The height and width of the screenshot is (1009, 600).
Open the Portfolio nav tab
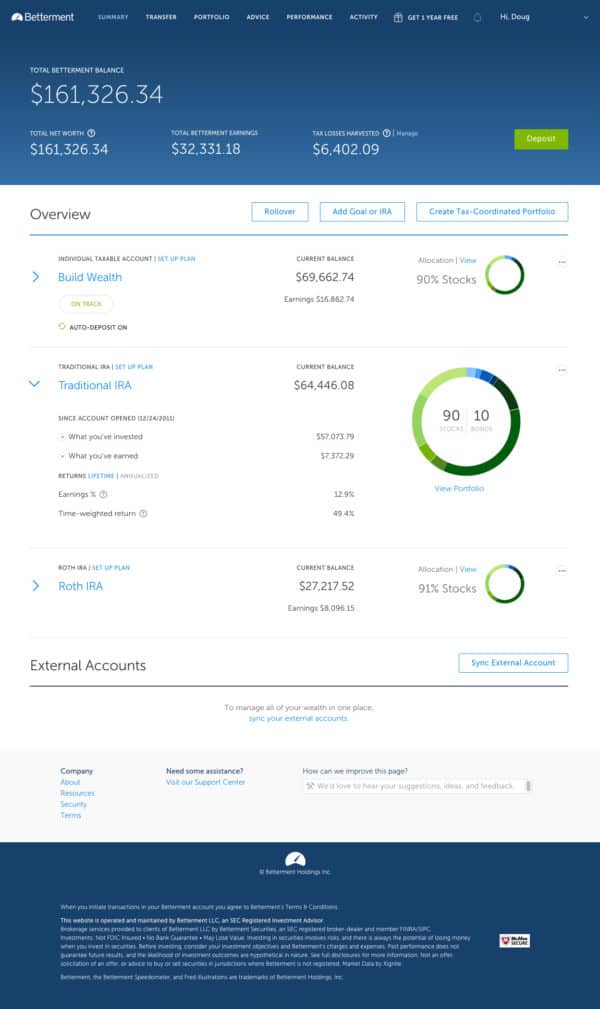[x=212, y=17]
